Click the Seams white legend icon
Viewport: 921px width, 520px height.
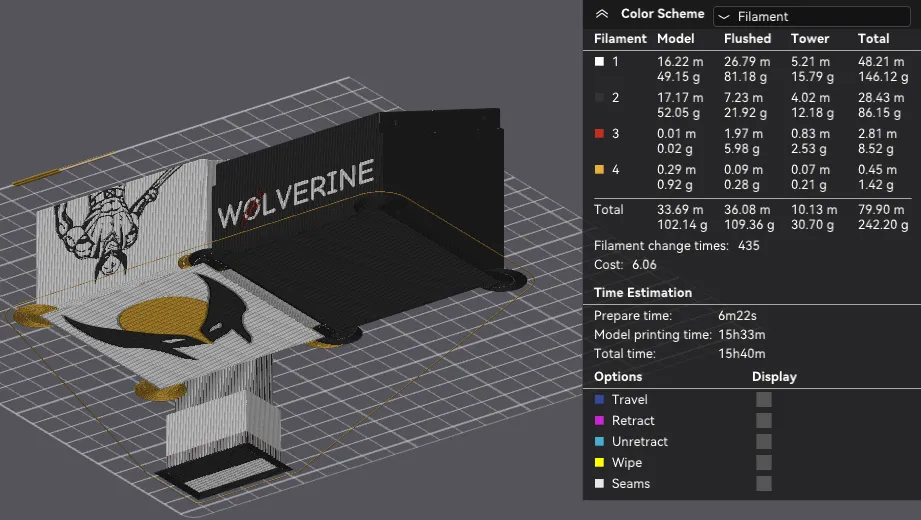point(599,484)
